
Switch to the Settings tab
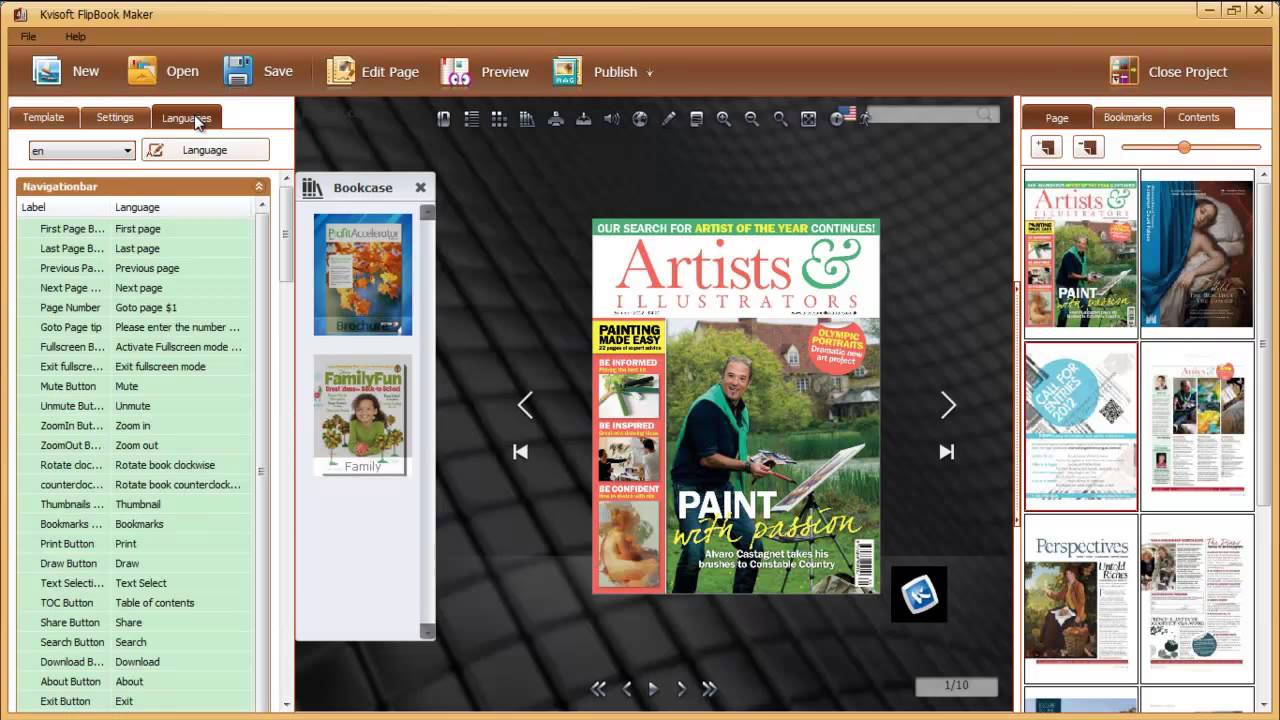(115, 117)
